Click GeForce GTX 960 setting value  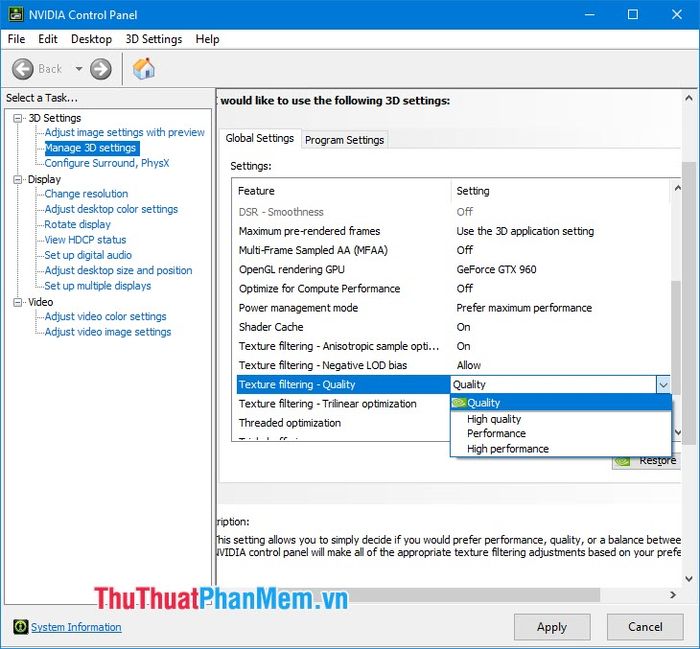[496, 269]
